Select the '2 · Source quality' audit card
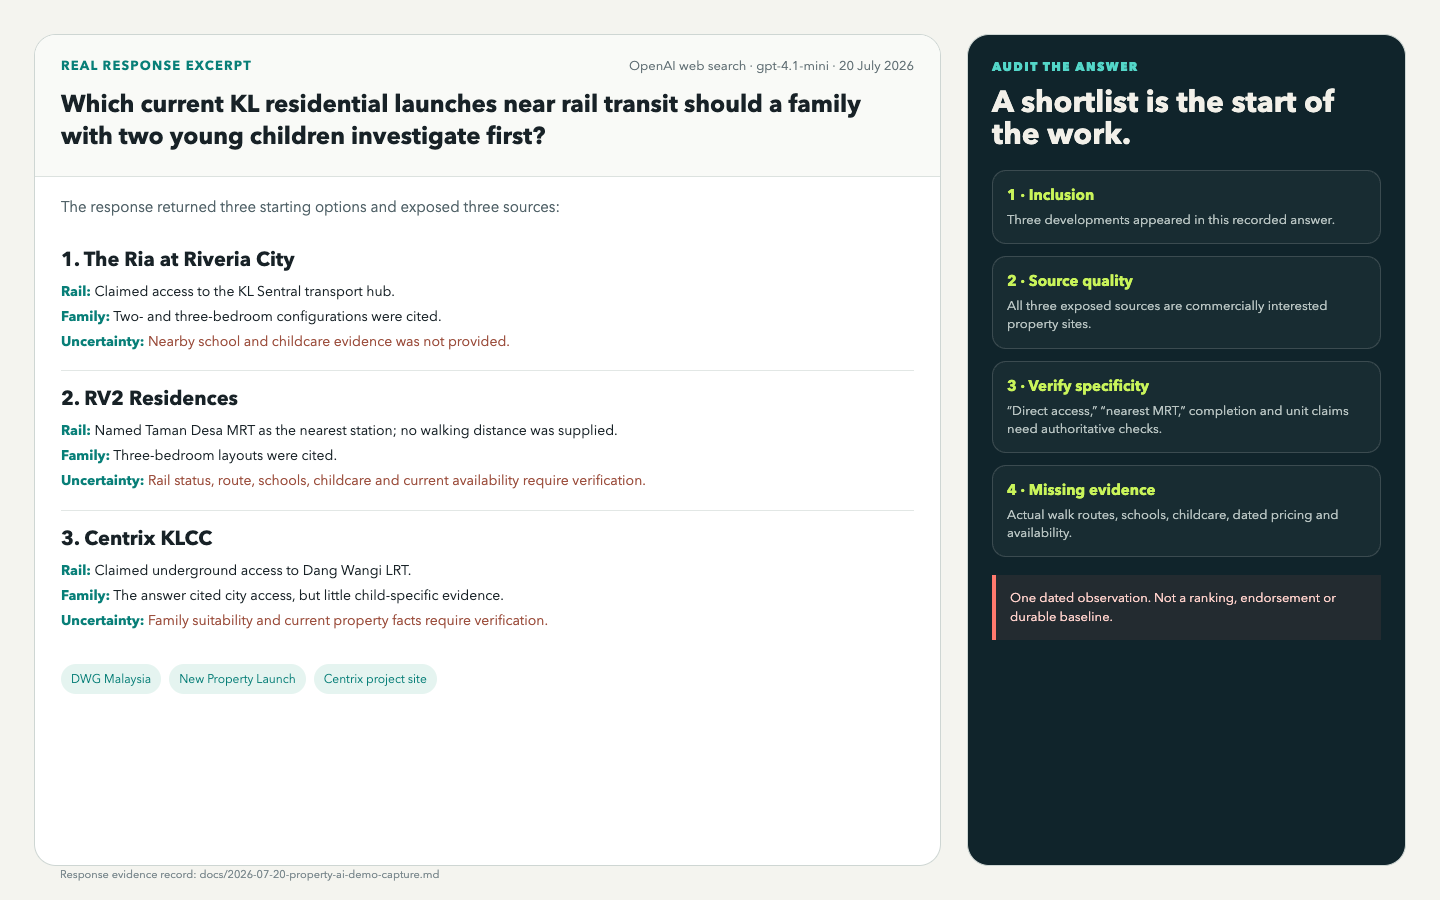Screen dimensions: 1440x900 [x=1186, y=303]
